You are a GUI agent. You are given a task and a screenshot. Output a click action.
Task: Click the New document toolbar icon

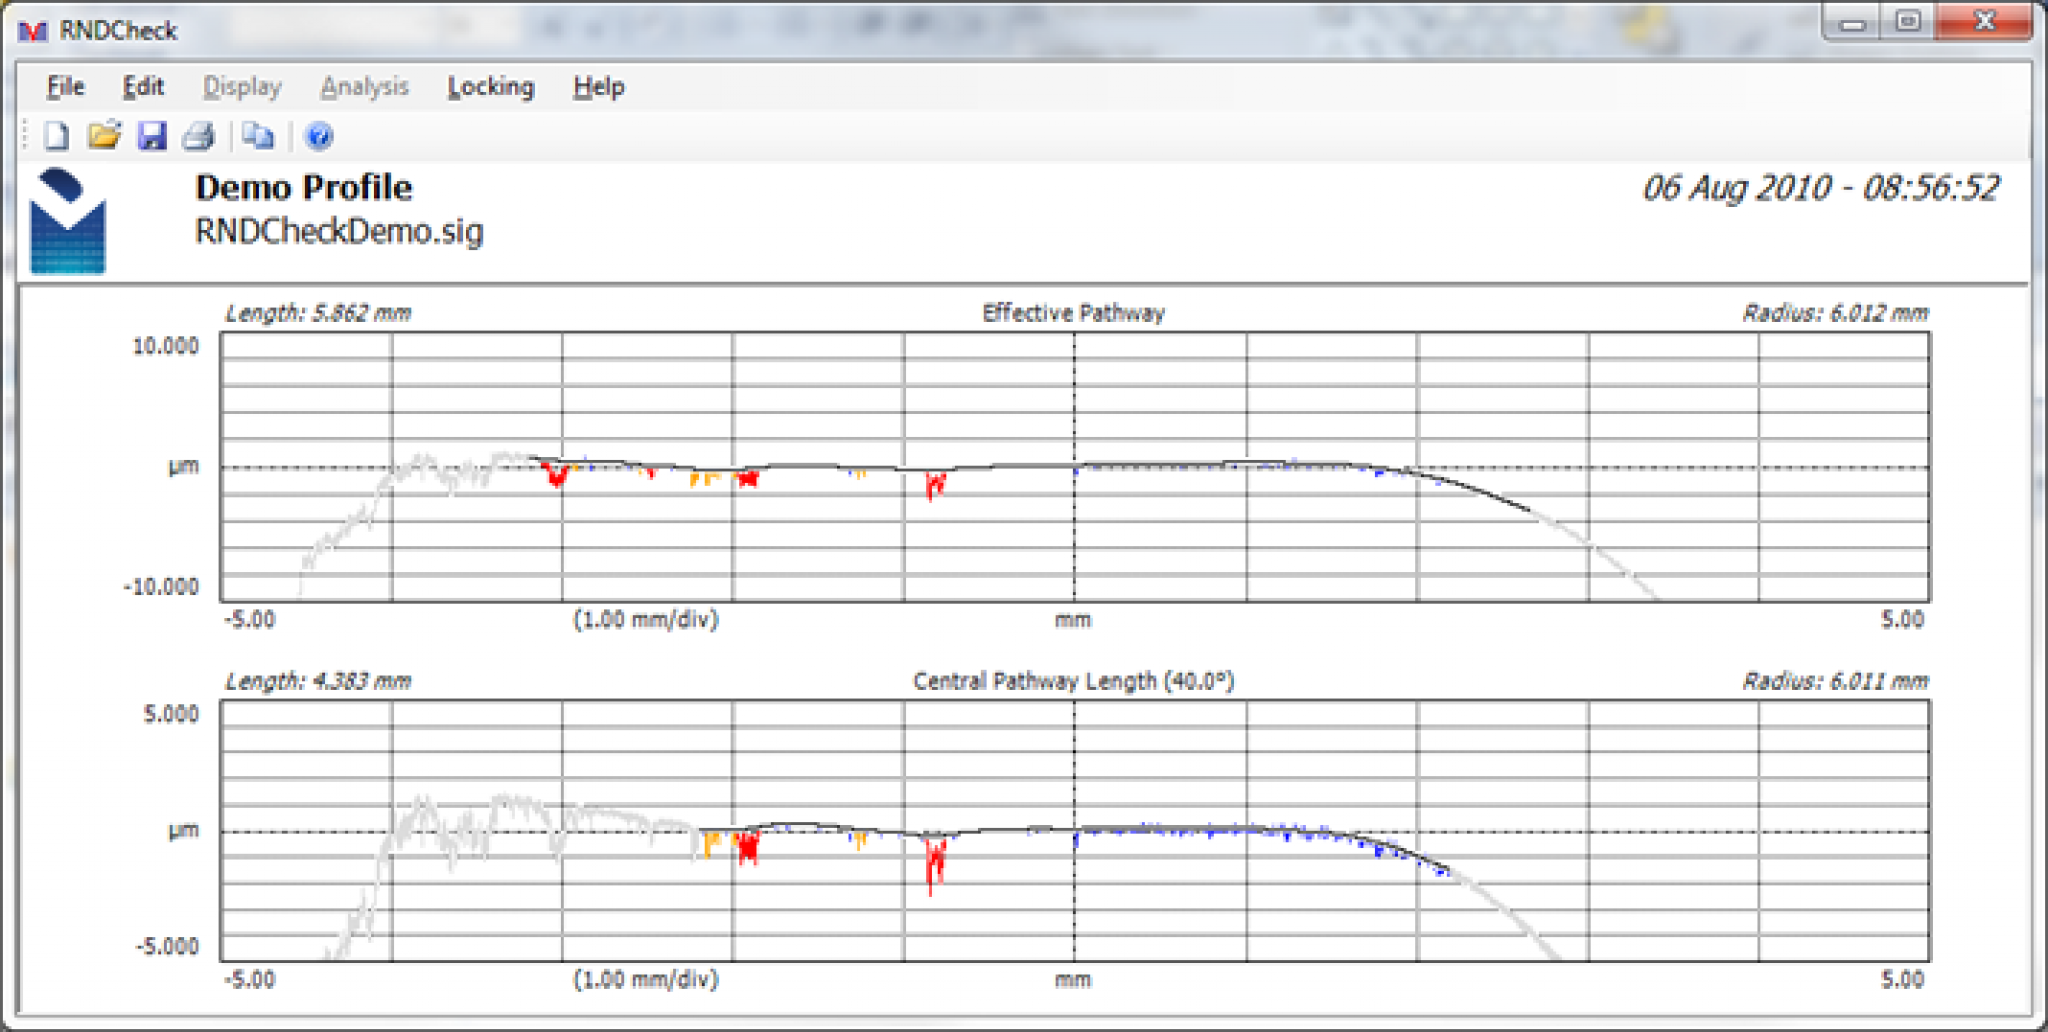coord(56,136)
